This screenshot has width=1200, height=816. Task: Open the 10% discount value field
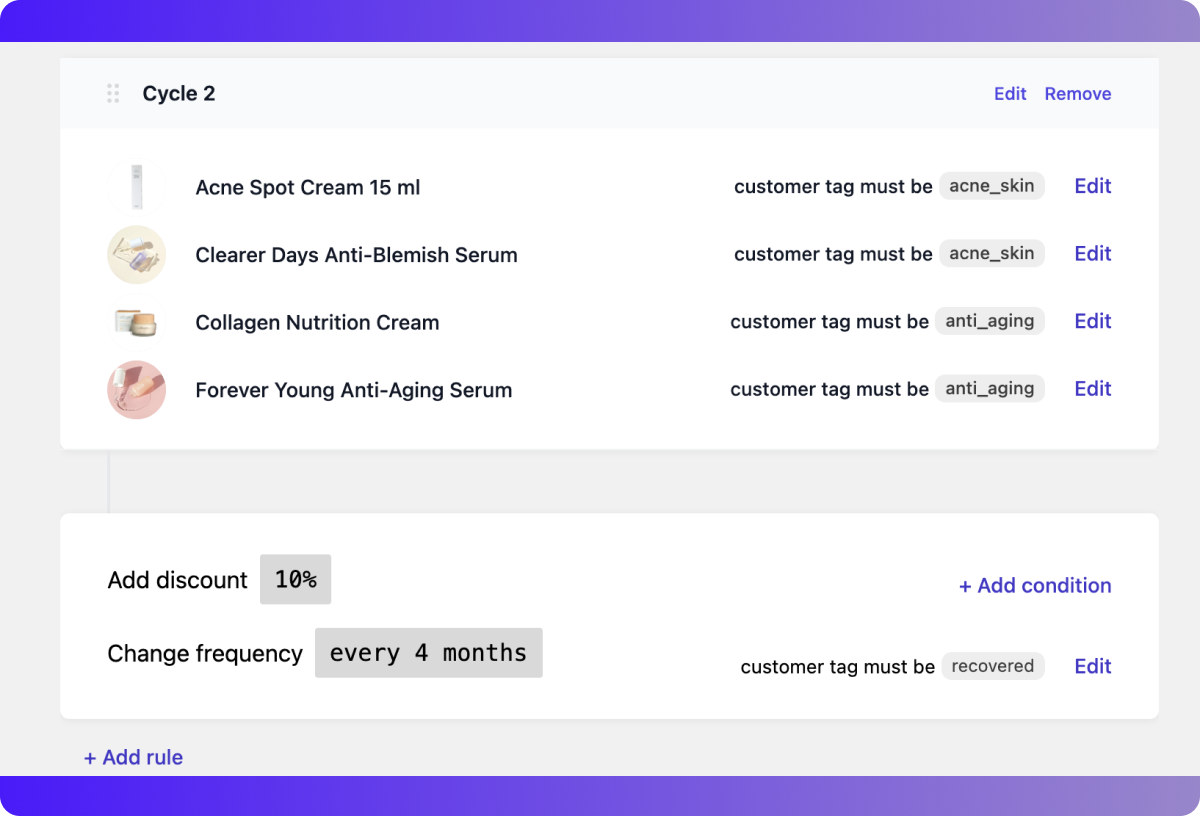tap(295, 579)
